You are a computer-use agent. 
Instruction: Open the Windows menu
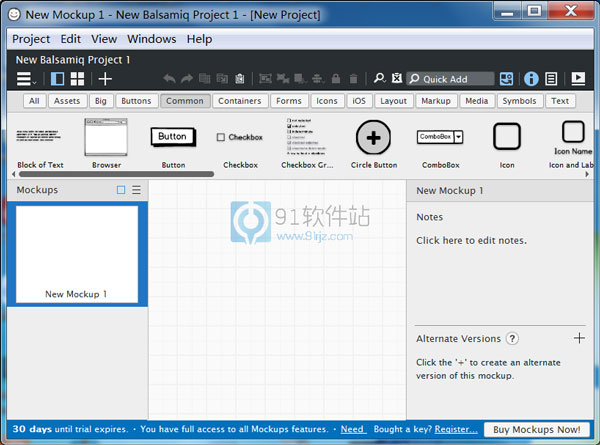[x=152, y=39]
